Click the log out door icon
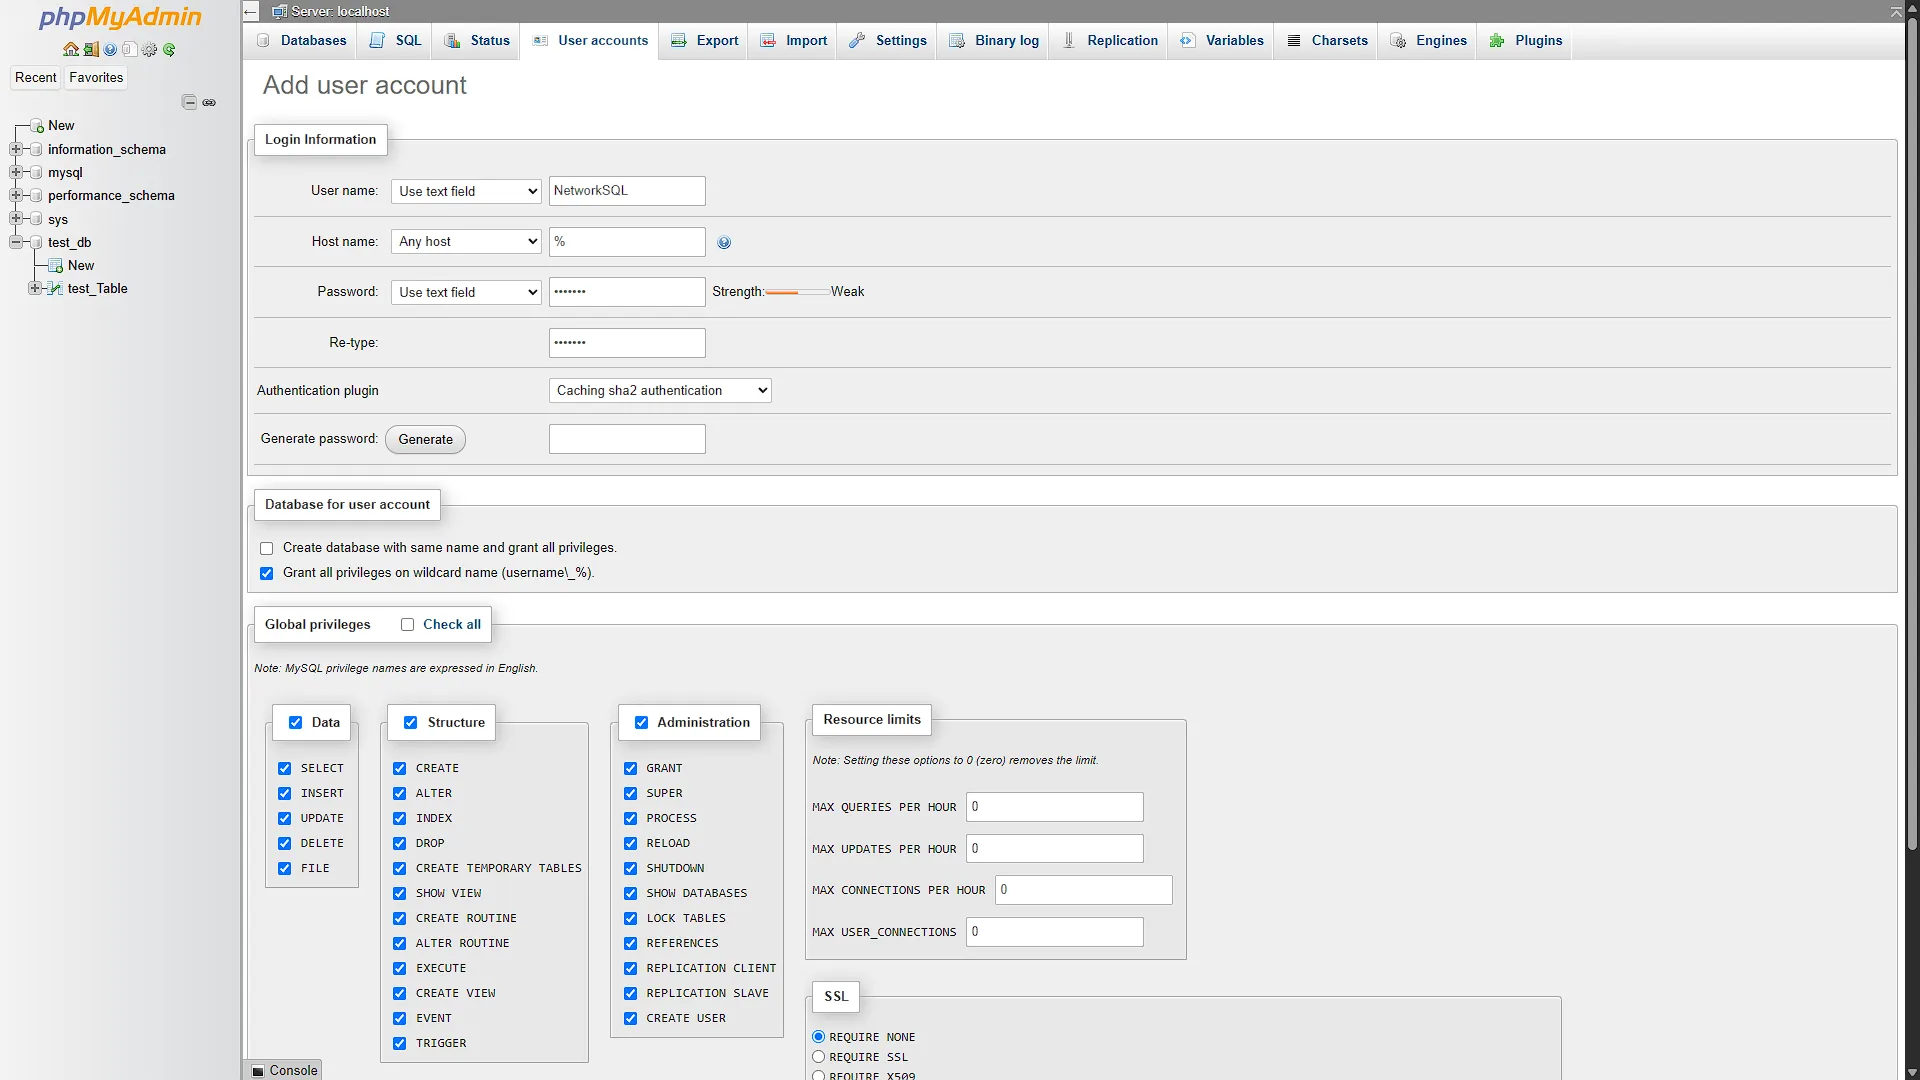The image size is (1920, 1080). coord(91,50)
